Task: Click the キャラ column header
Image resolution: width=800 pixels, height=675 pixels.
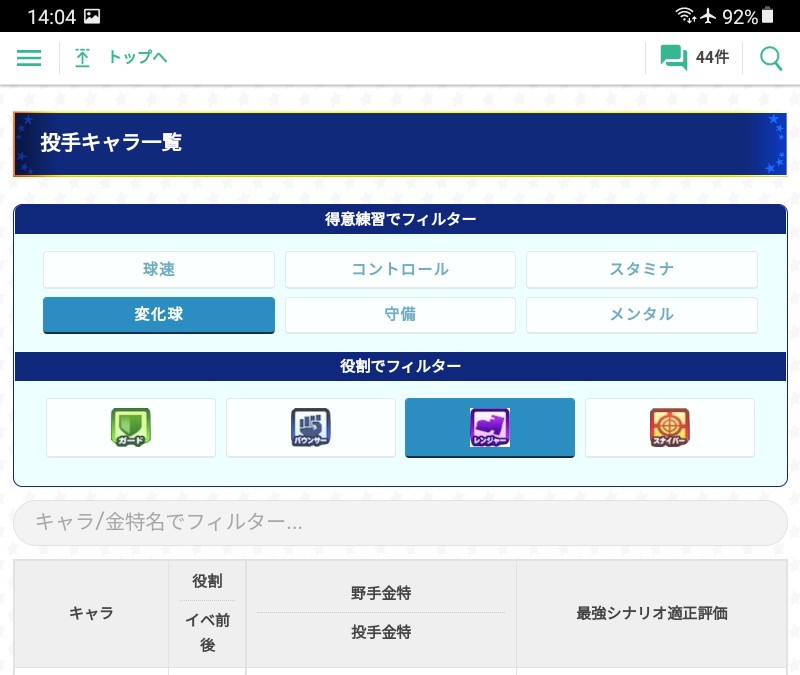Action: [91, 613]
